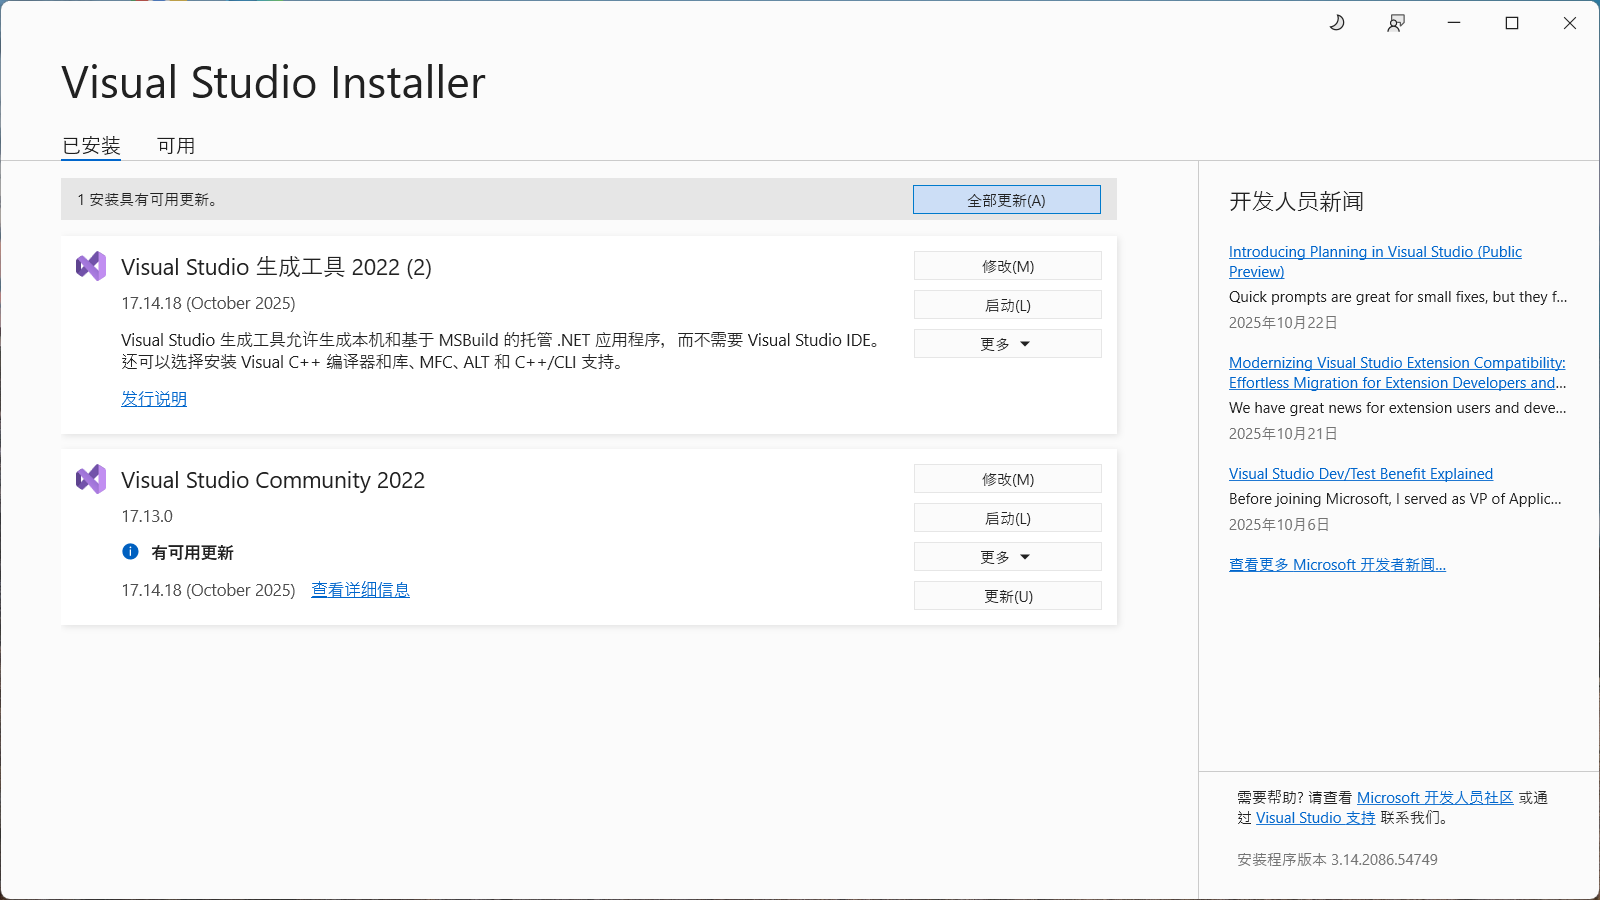1600x900 pixels.
Task: Expand 更多 dropdown for Community 2022
Action: (1008, 557)
